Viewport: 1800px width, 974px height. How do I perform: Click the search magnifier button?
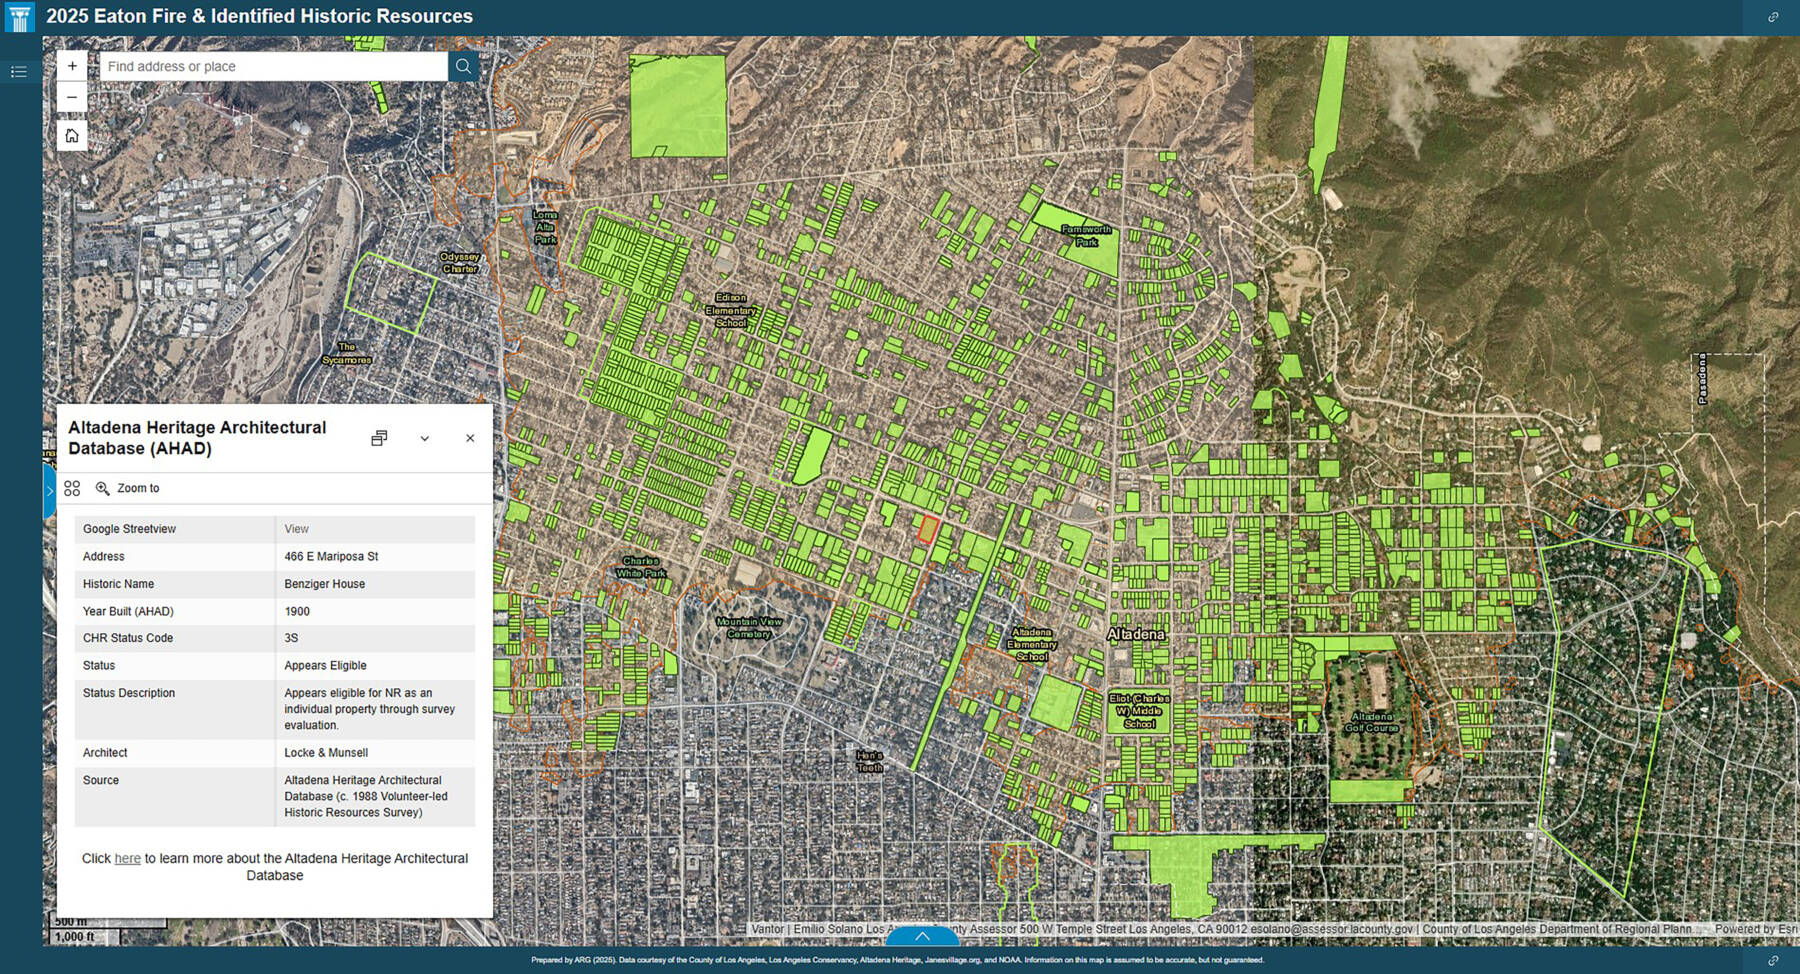pyautogui.click(x=463, y=66)
